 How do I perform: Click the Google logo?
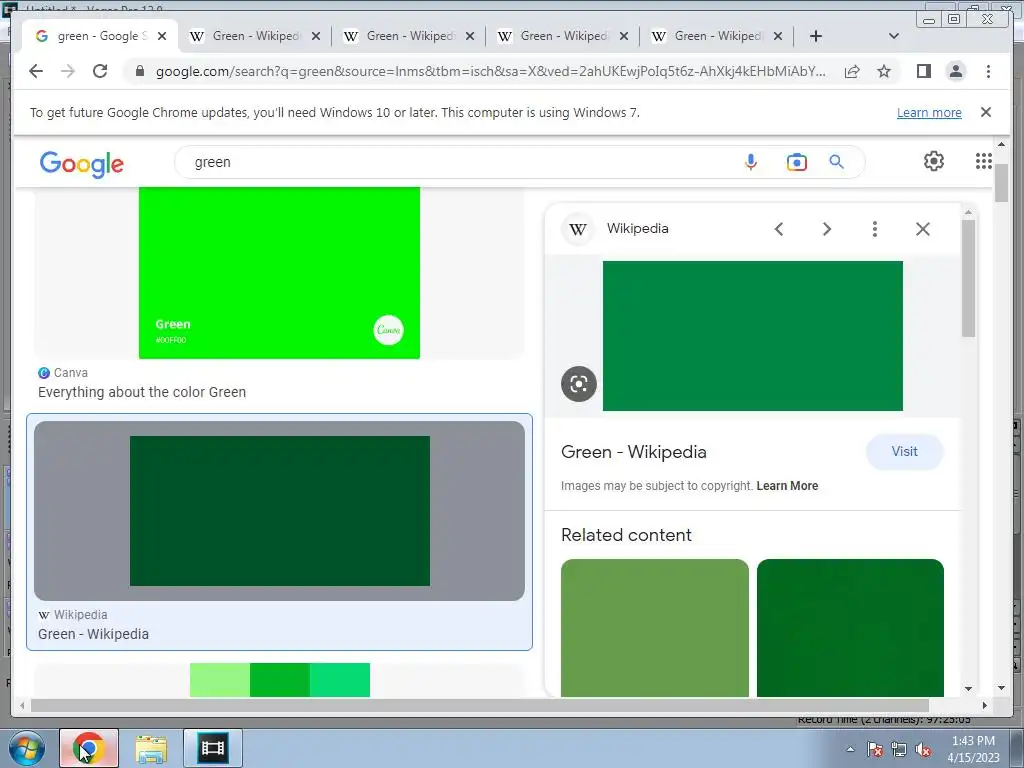click(82, 163)
